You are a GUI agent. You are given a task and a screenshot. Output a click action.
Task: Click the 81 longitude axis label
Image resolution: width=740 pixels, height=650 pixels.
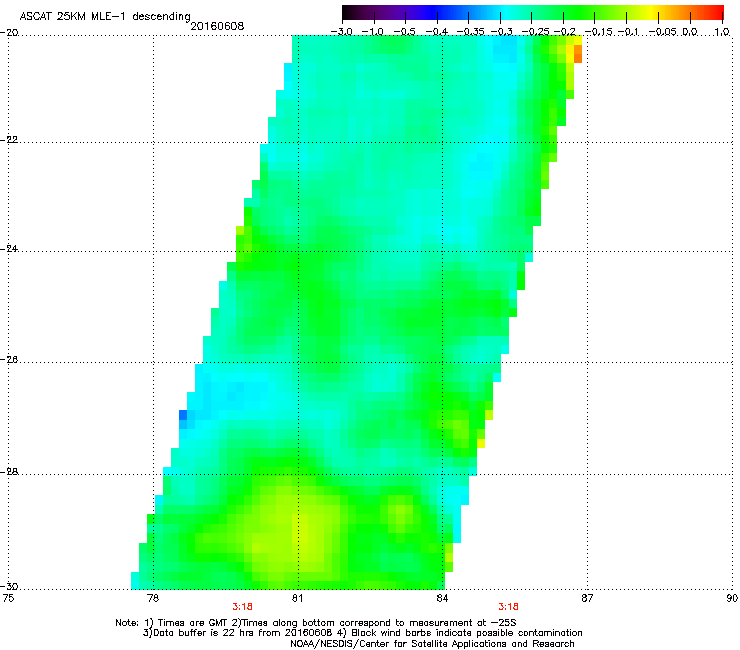tap(297, 599)
